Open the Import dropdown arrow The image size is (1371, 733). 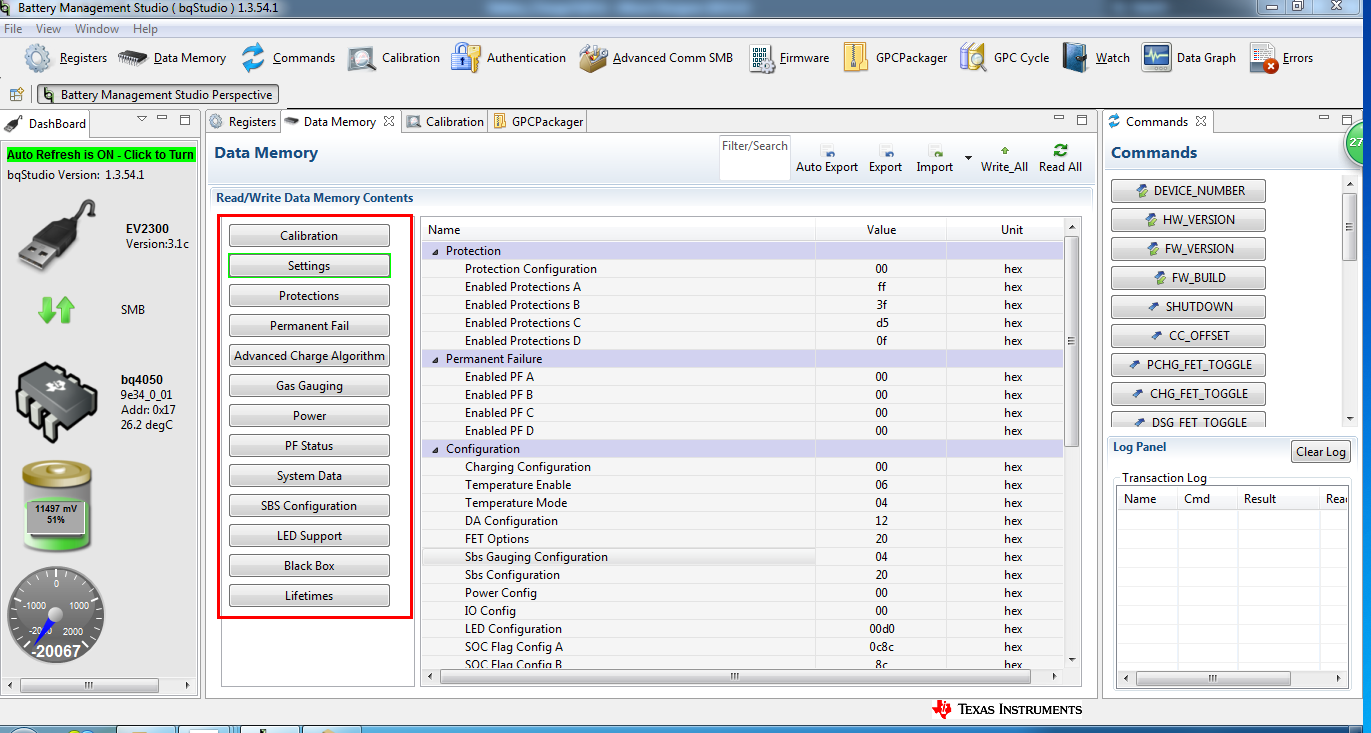[x=967, y=159]
